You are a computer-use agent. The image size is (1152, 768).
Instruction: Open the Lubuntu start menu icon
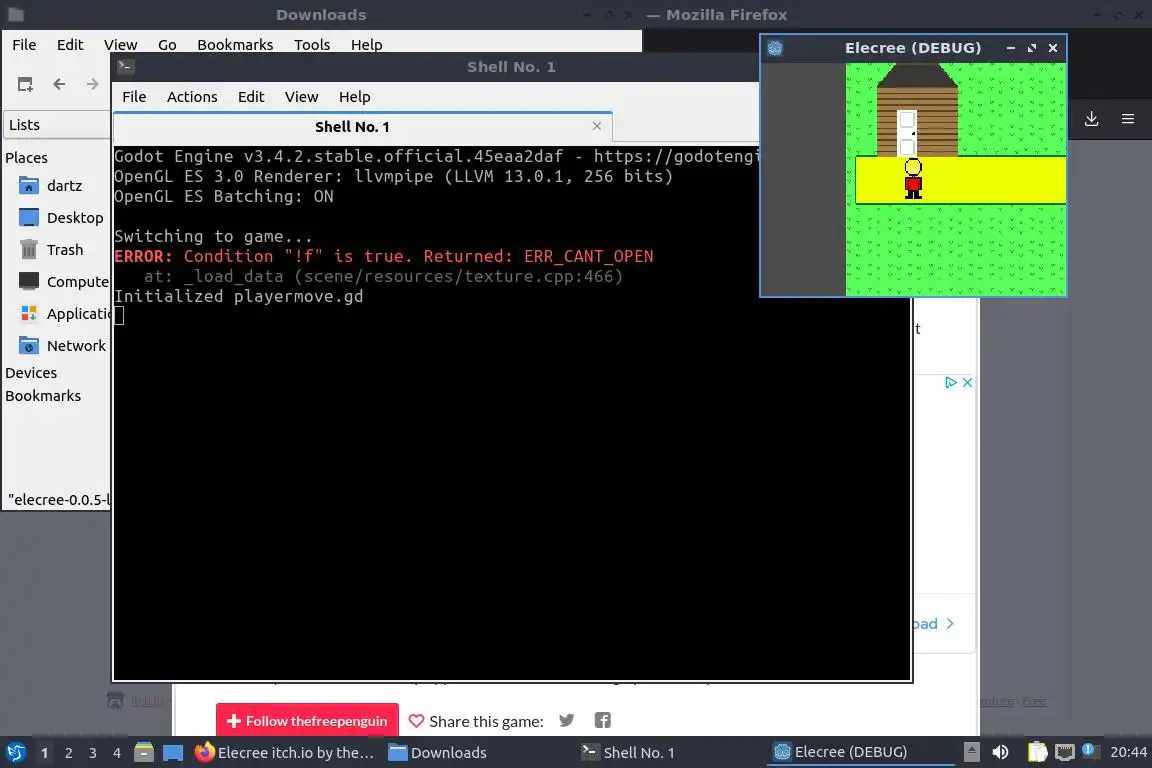[x=15, y=752]
